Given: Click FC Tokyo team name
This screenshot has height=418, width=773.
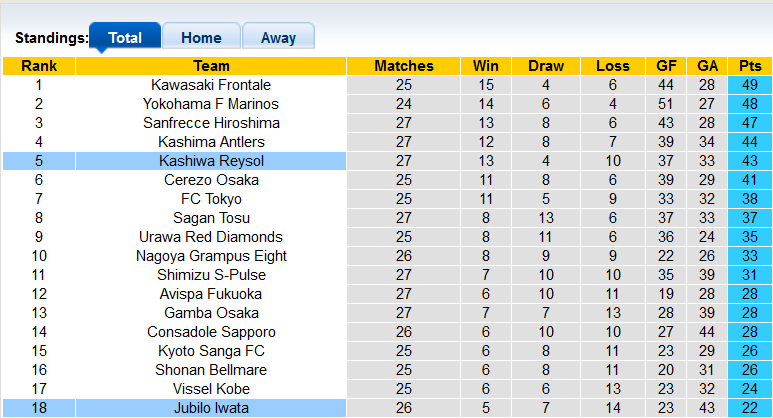Looking at the screenshot, I should point(211,199).
